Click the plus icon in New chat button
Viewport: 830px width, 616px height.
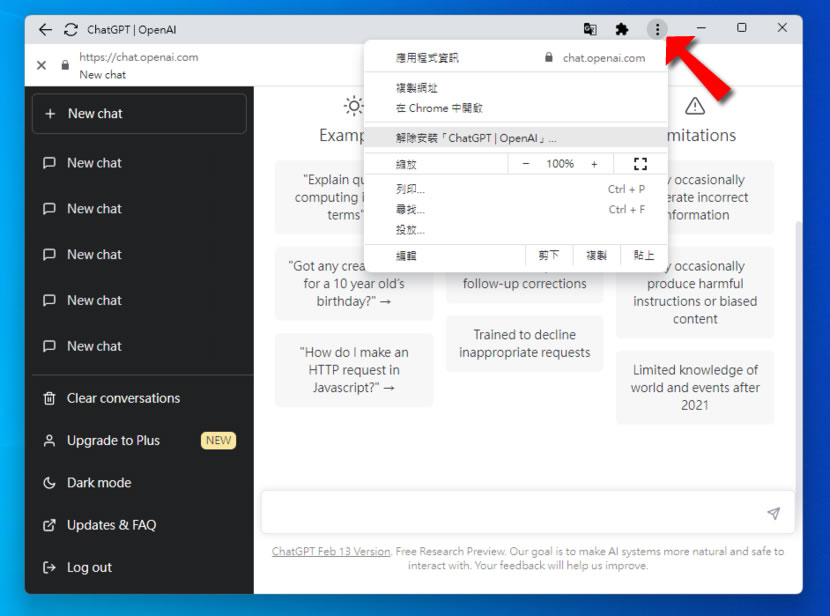50,113
